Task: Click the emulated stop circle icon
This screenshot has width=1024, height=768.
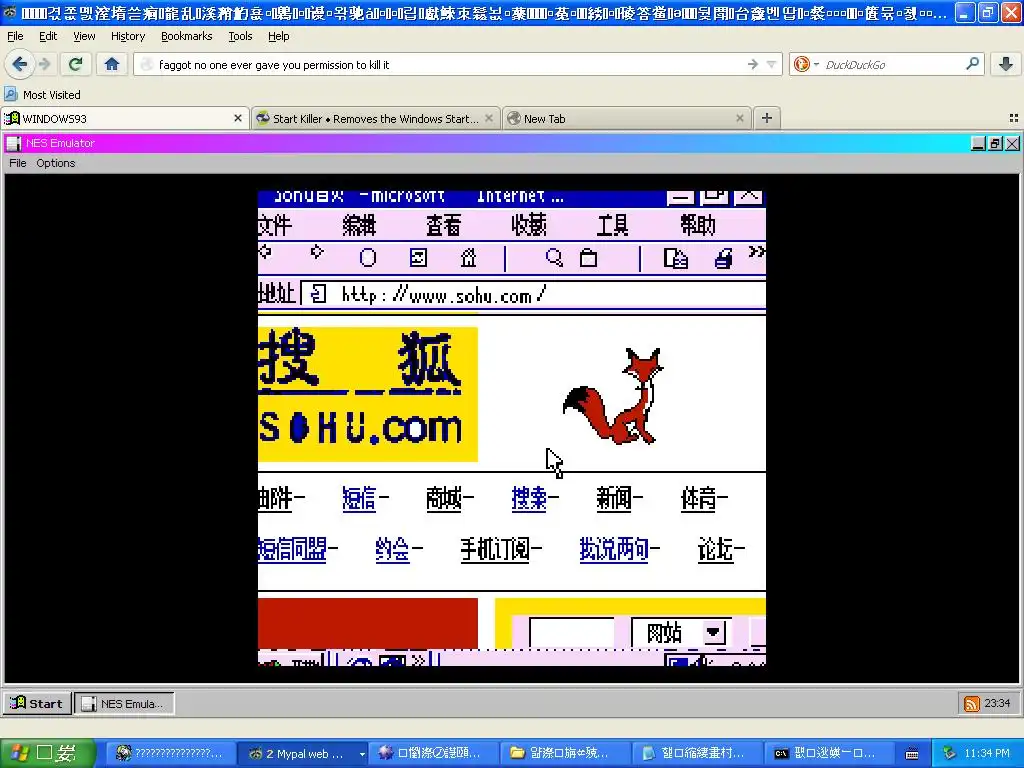Action: pos(368,258)
